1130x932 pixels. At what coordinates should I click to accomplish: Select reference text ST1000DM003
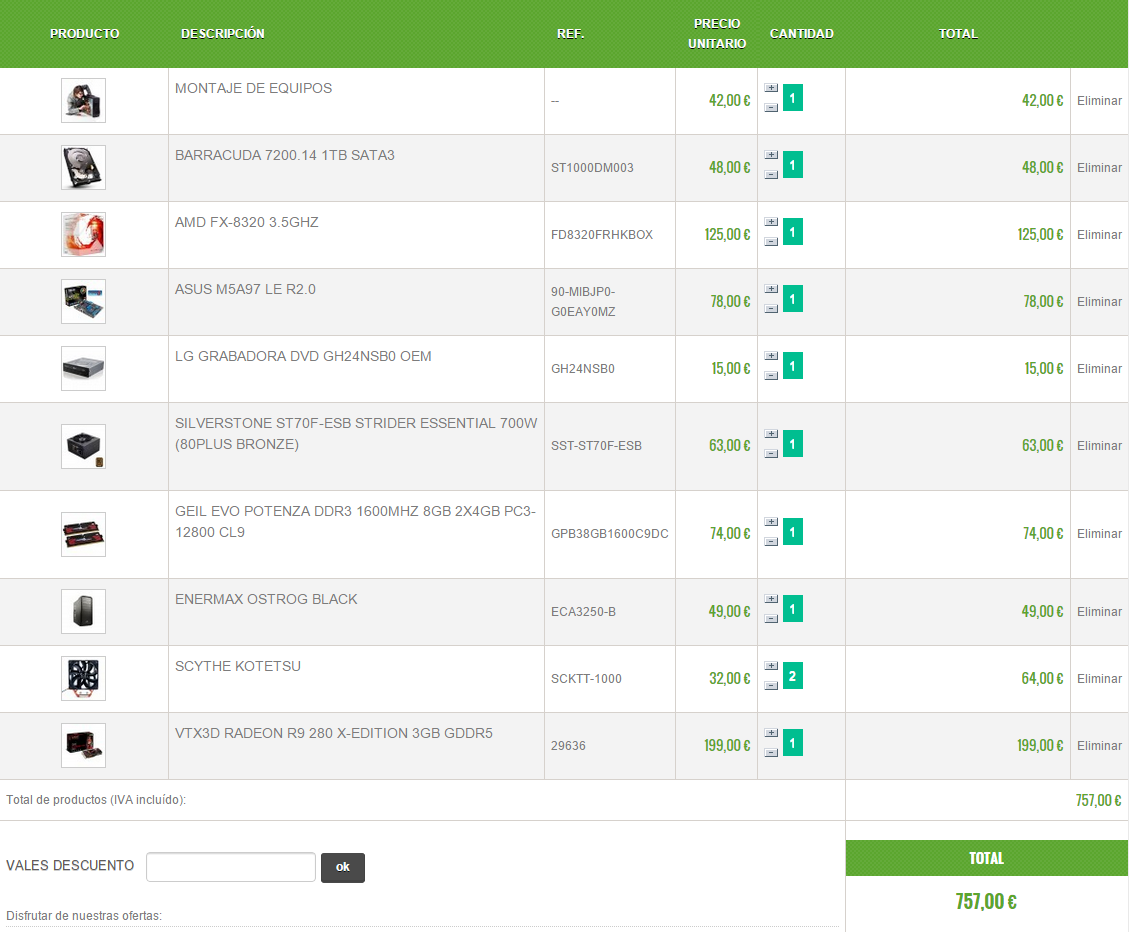click(592, 168)
